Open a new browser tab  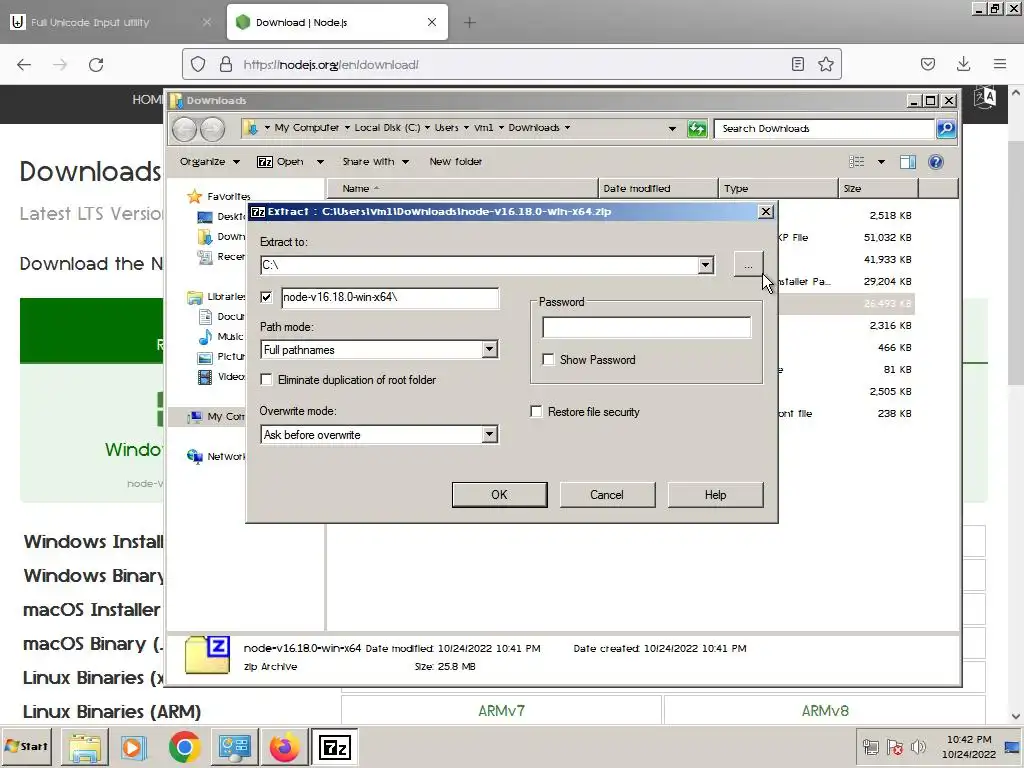(470, 22)
